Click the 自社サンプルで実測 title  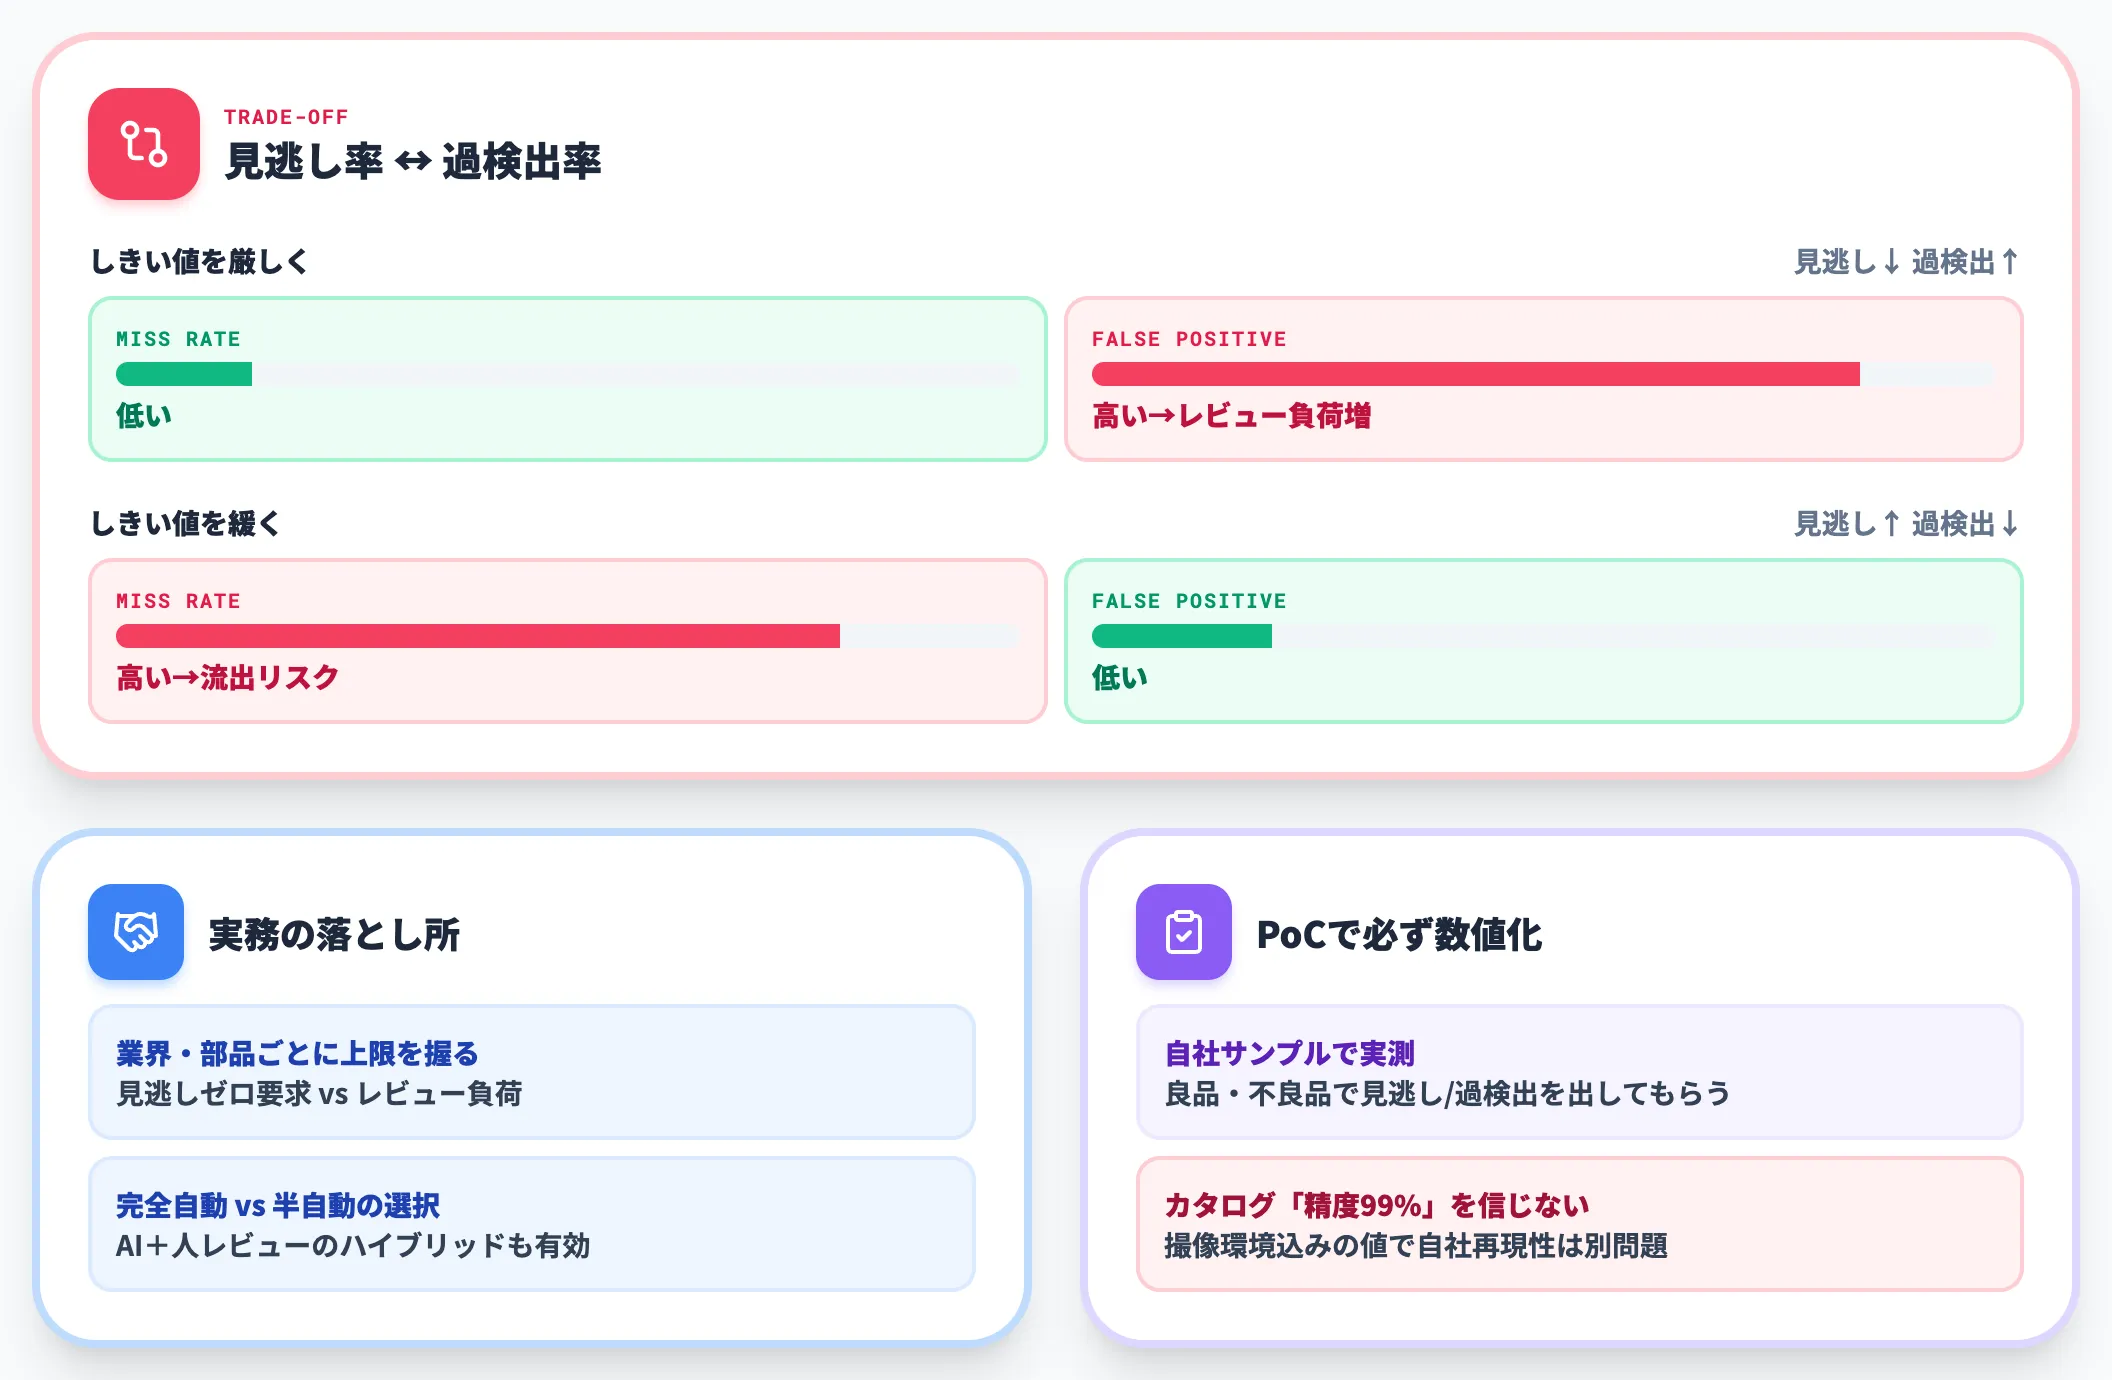click(1290, 1053)
